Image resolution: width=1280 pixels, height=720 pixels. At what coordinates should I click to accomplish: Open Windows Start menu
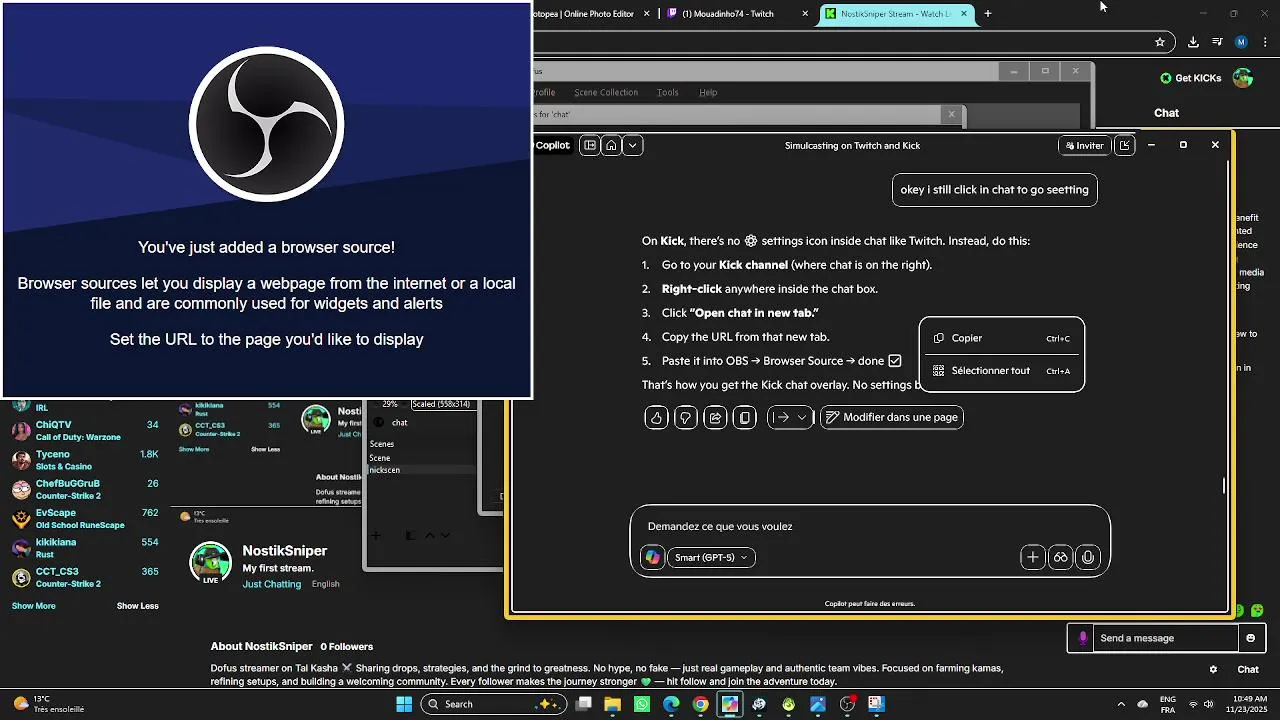tap(404, 704)
